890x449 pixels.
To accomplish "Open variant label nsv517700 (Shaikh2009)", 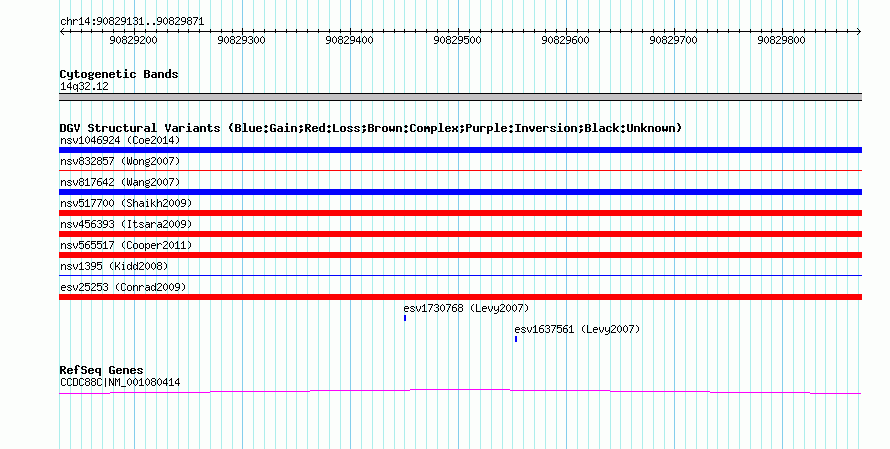I will (x=126, y=203).
